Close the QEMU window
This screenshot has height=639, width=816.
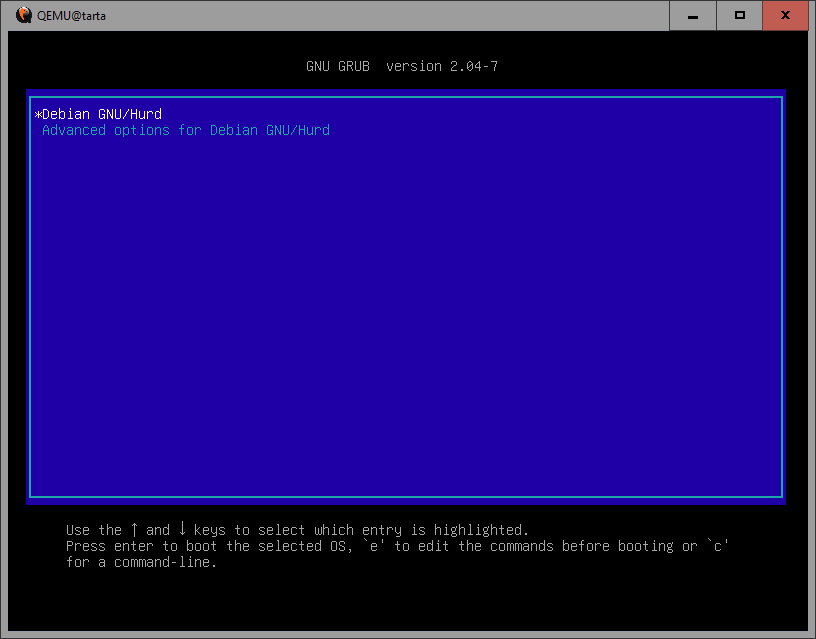784,15
